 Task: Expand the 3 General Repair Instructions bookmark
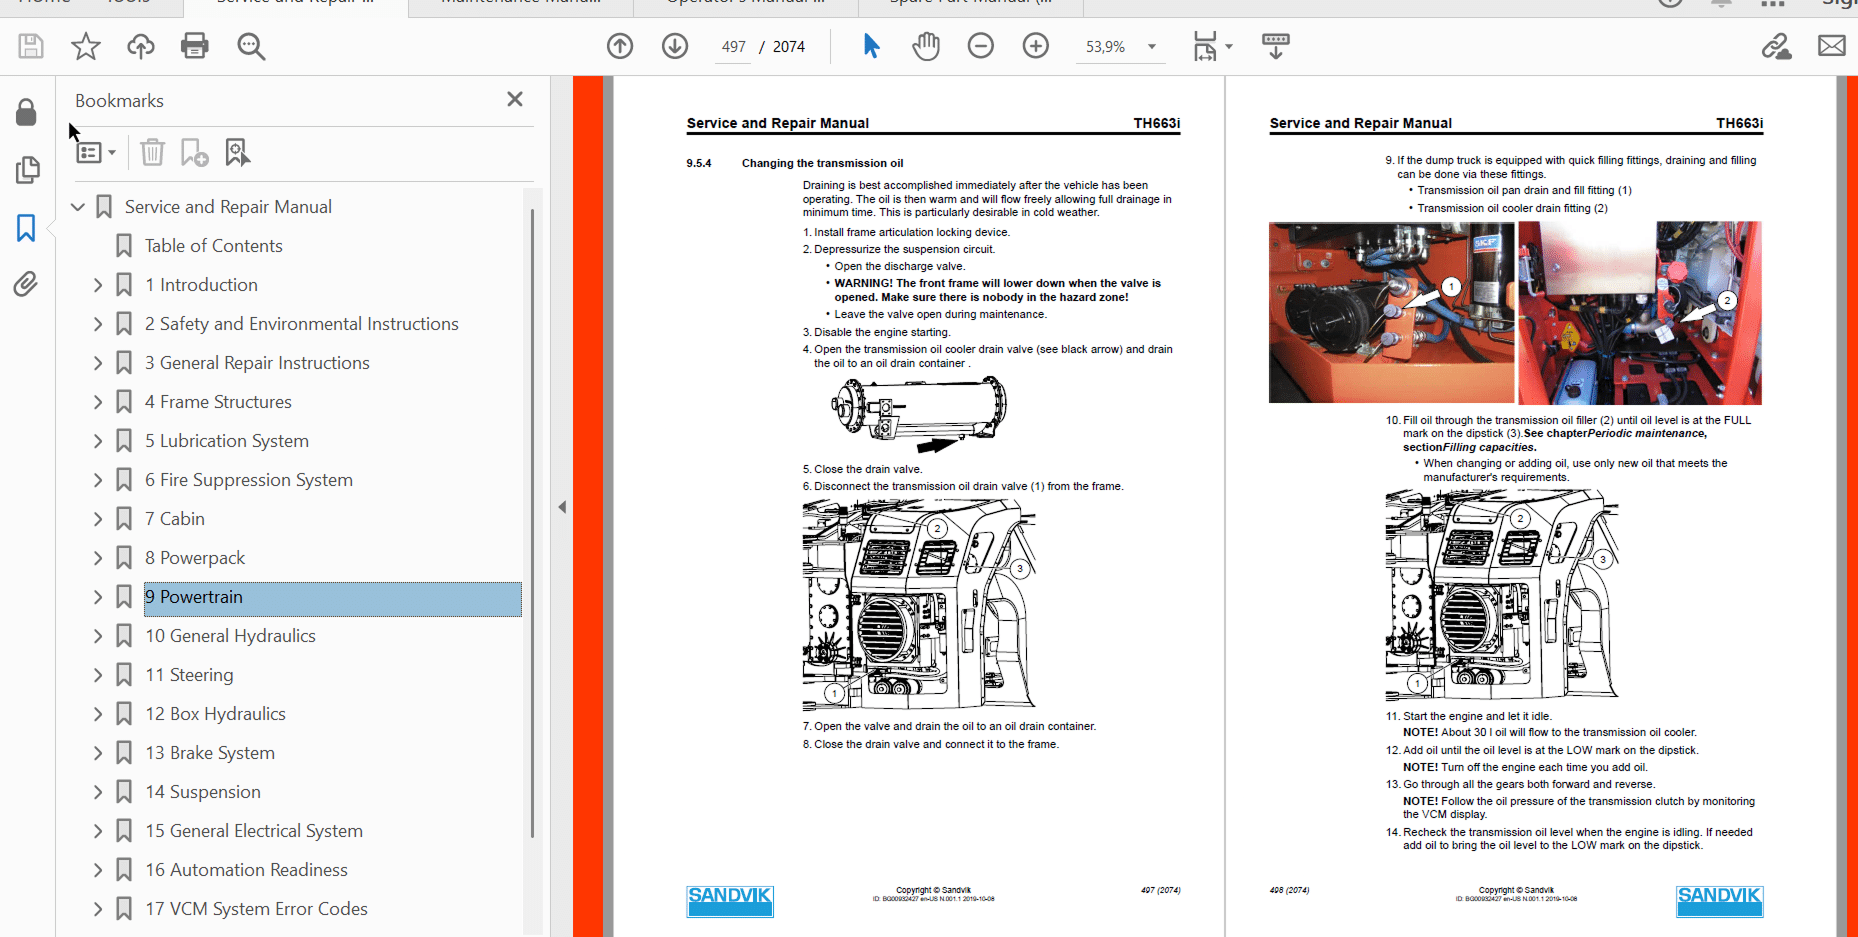(98, 363)
